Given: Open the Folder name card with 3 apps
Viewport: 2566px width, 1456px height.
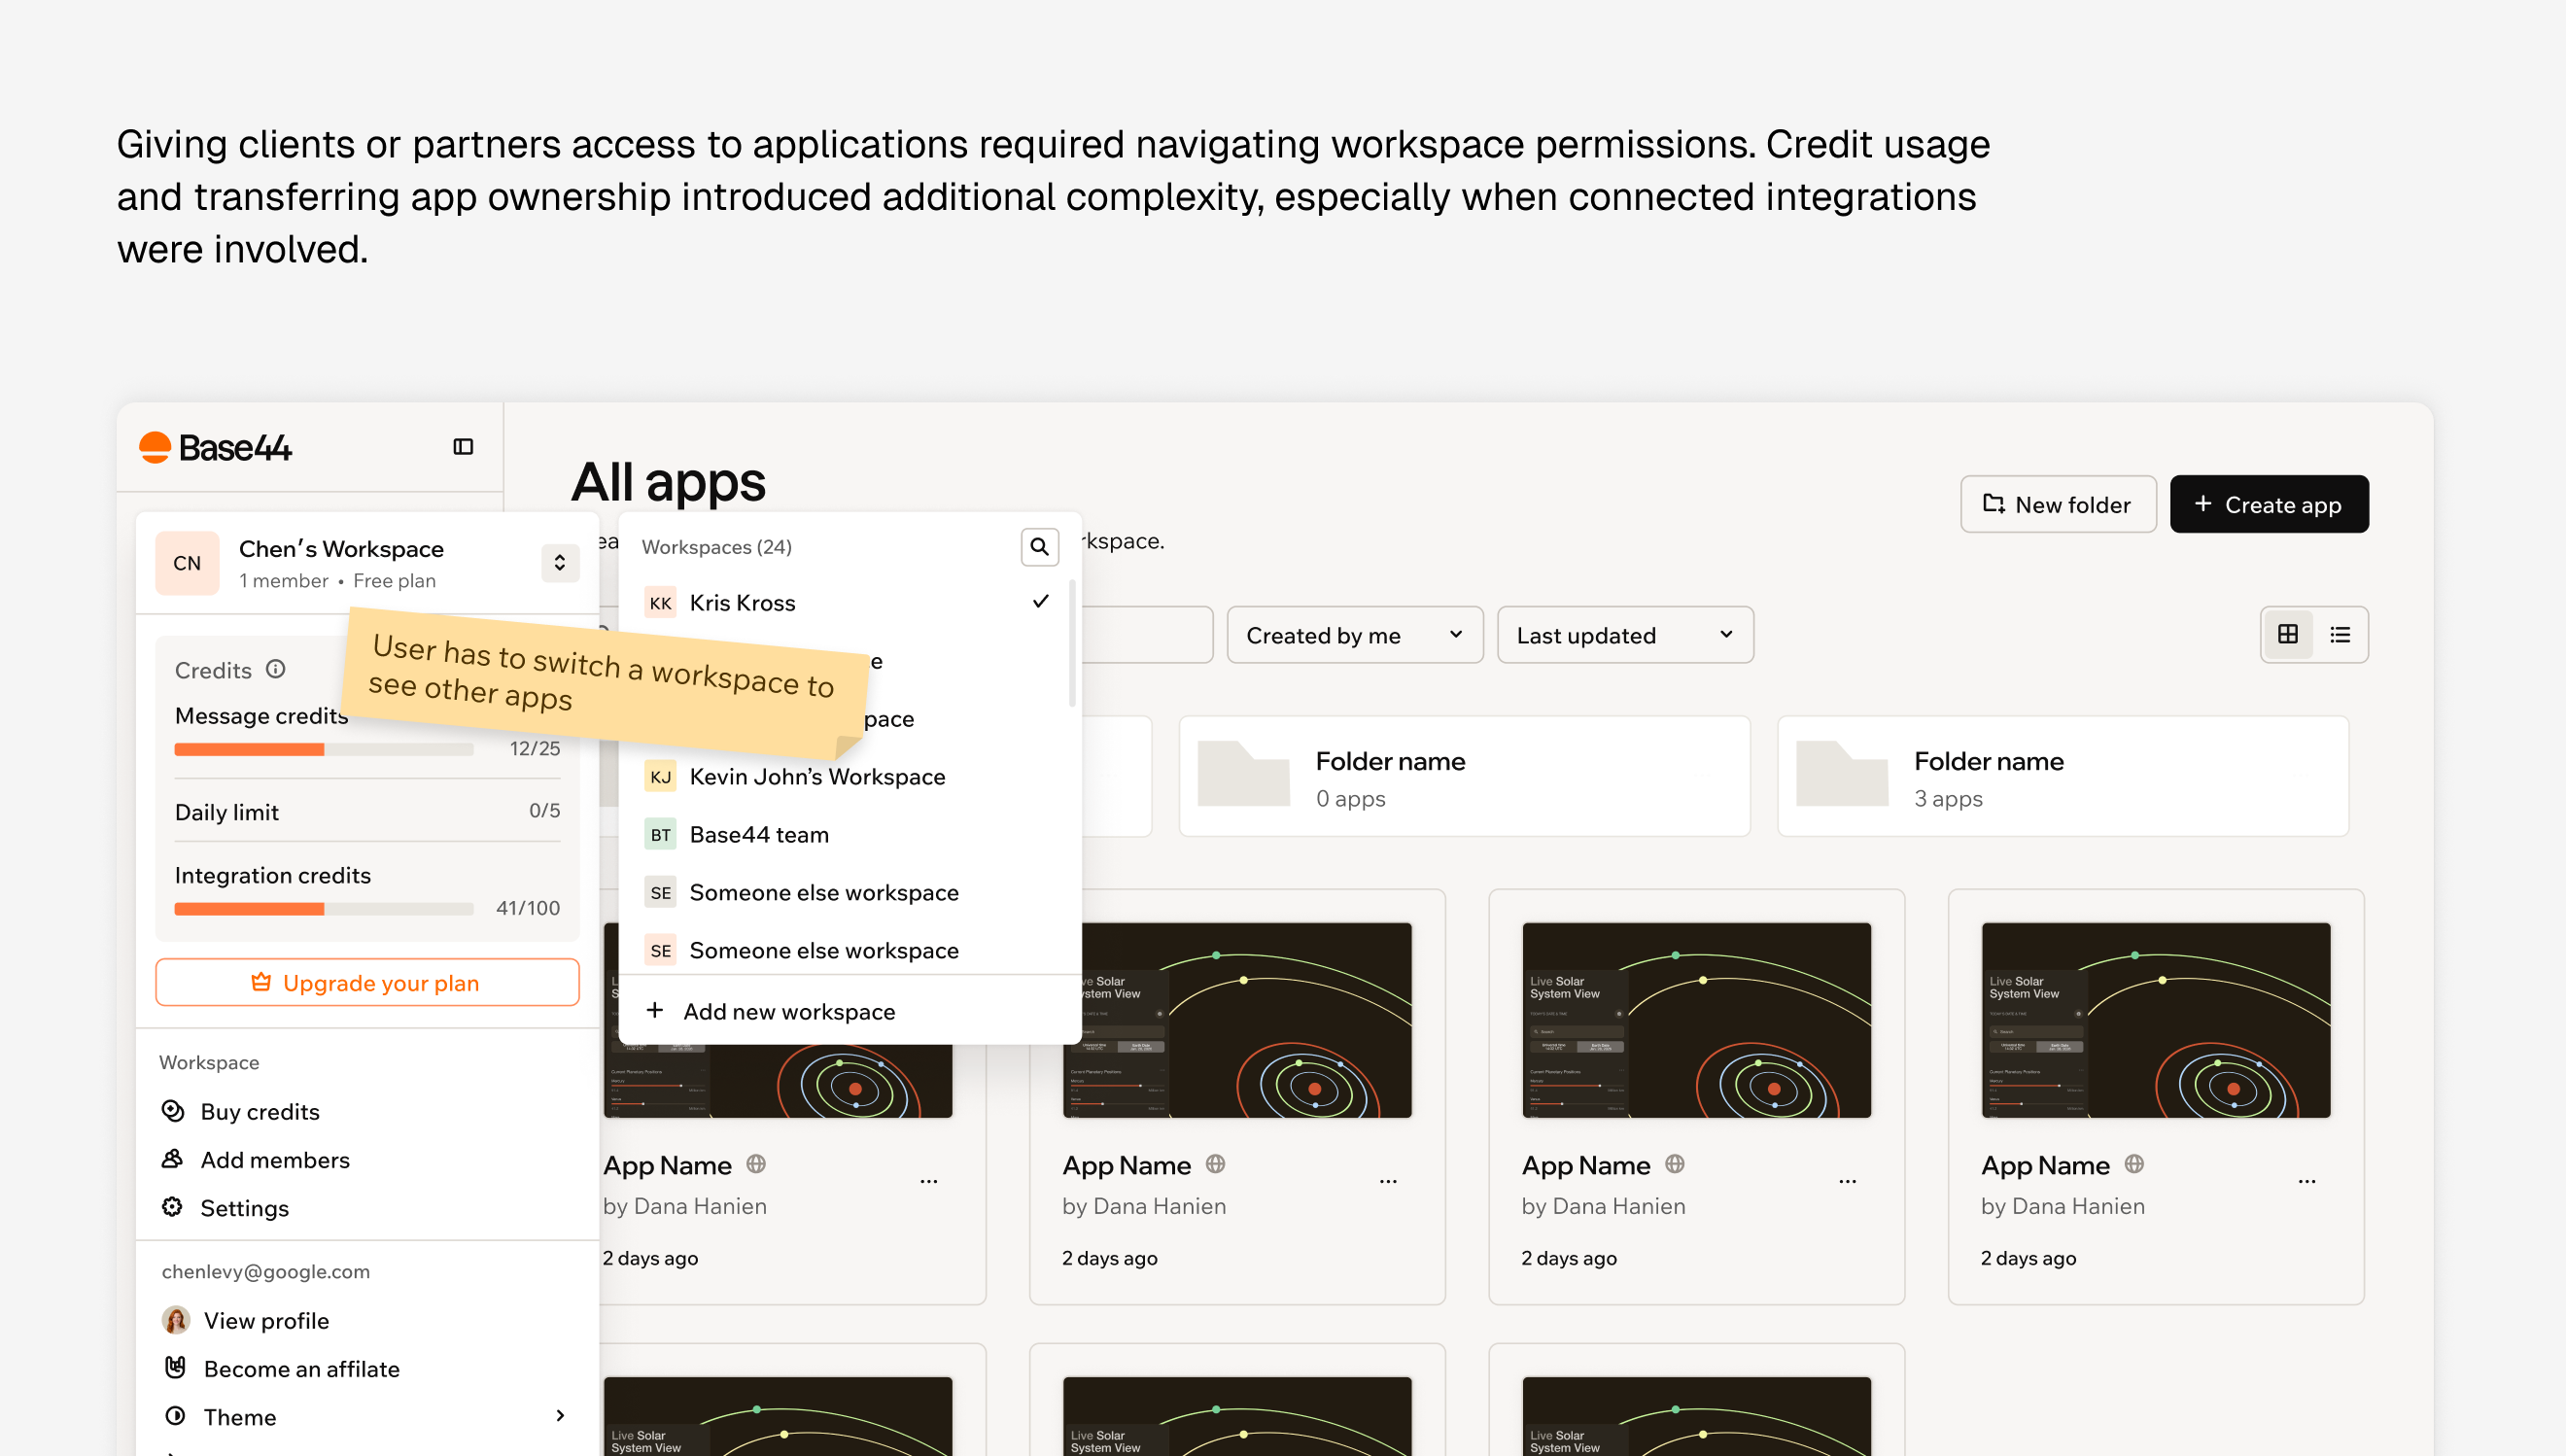Looking at the screenshot, I should click(2062, 776).
